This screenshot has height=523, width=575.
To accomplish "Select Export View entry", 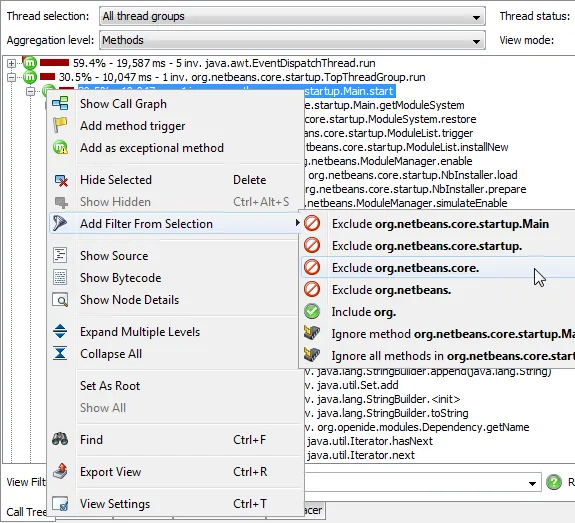I will pyautogui.click(x=175, y=472).
